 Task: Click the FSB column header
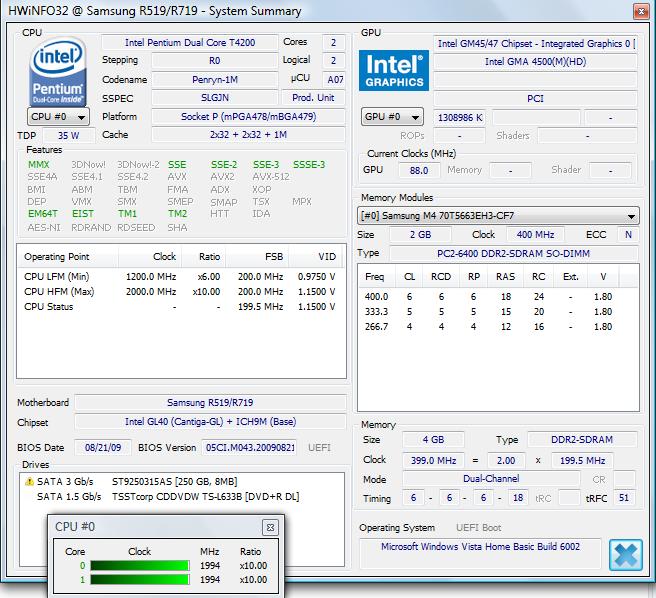(x=257, y=257)
